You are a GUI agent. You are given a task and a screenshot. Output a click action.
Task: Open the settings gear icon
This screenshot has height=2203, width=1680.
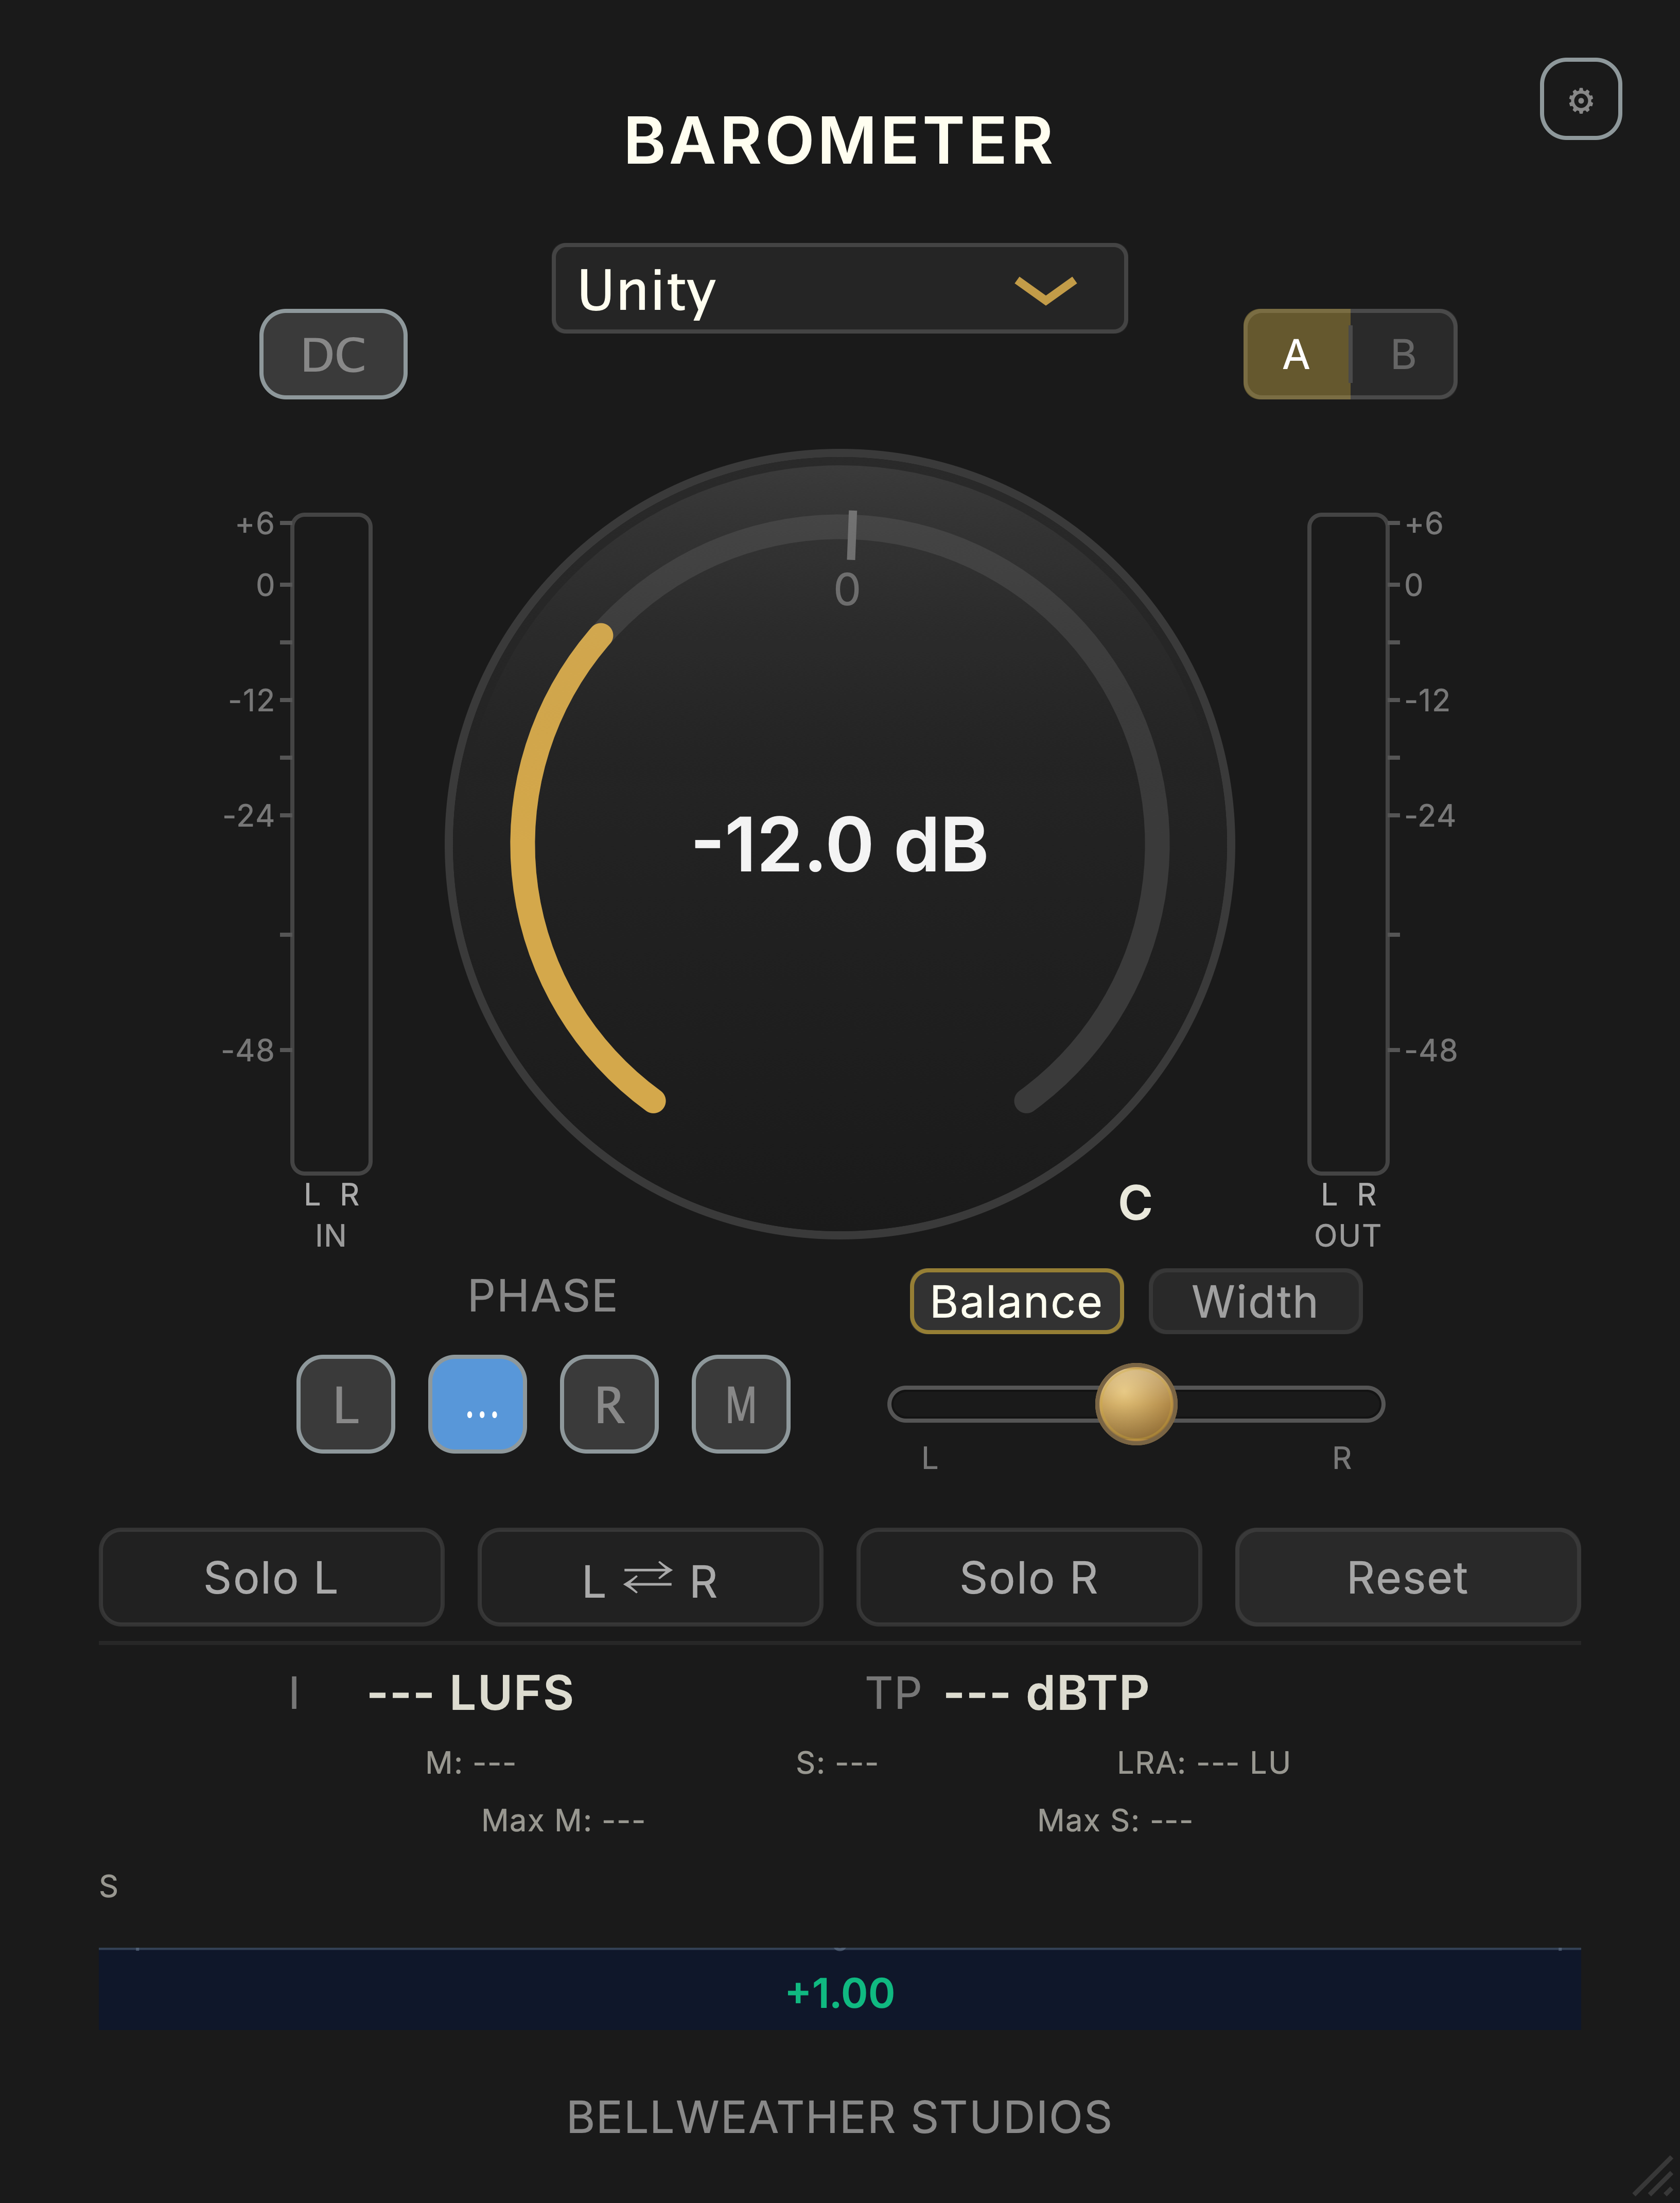[1580, 99]
